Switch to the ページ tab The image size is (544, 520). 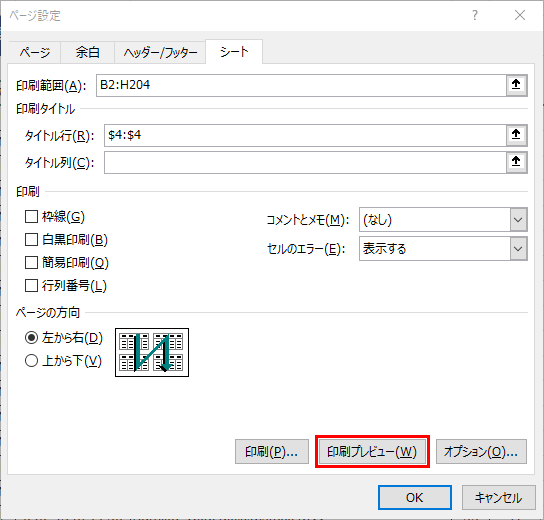(35, 52)
